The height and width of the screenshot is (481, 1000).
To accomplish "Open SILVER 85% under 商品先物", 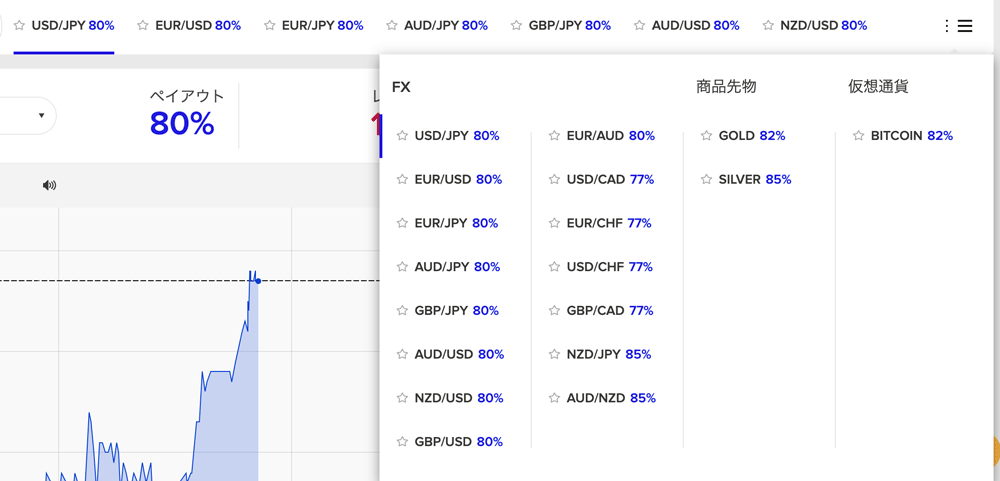I will [x=755, y=179].
